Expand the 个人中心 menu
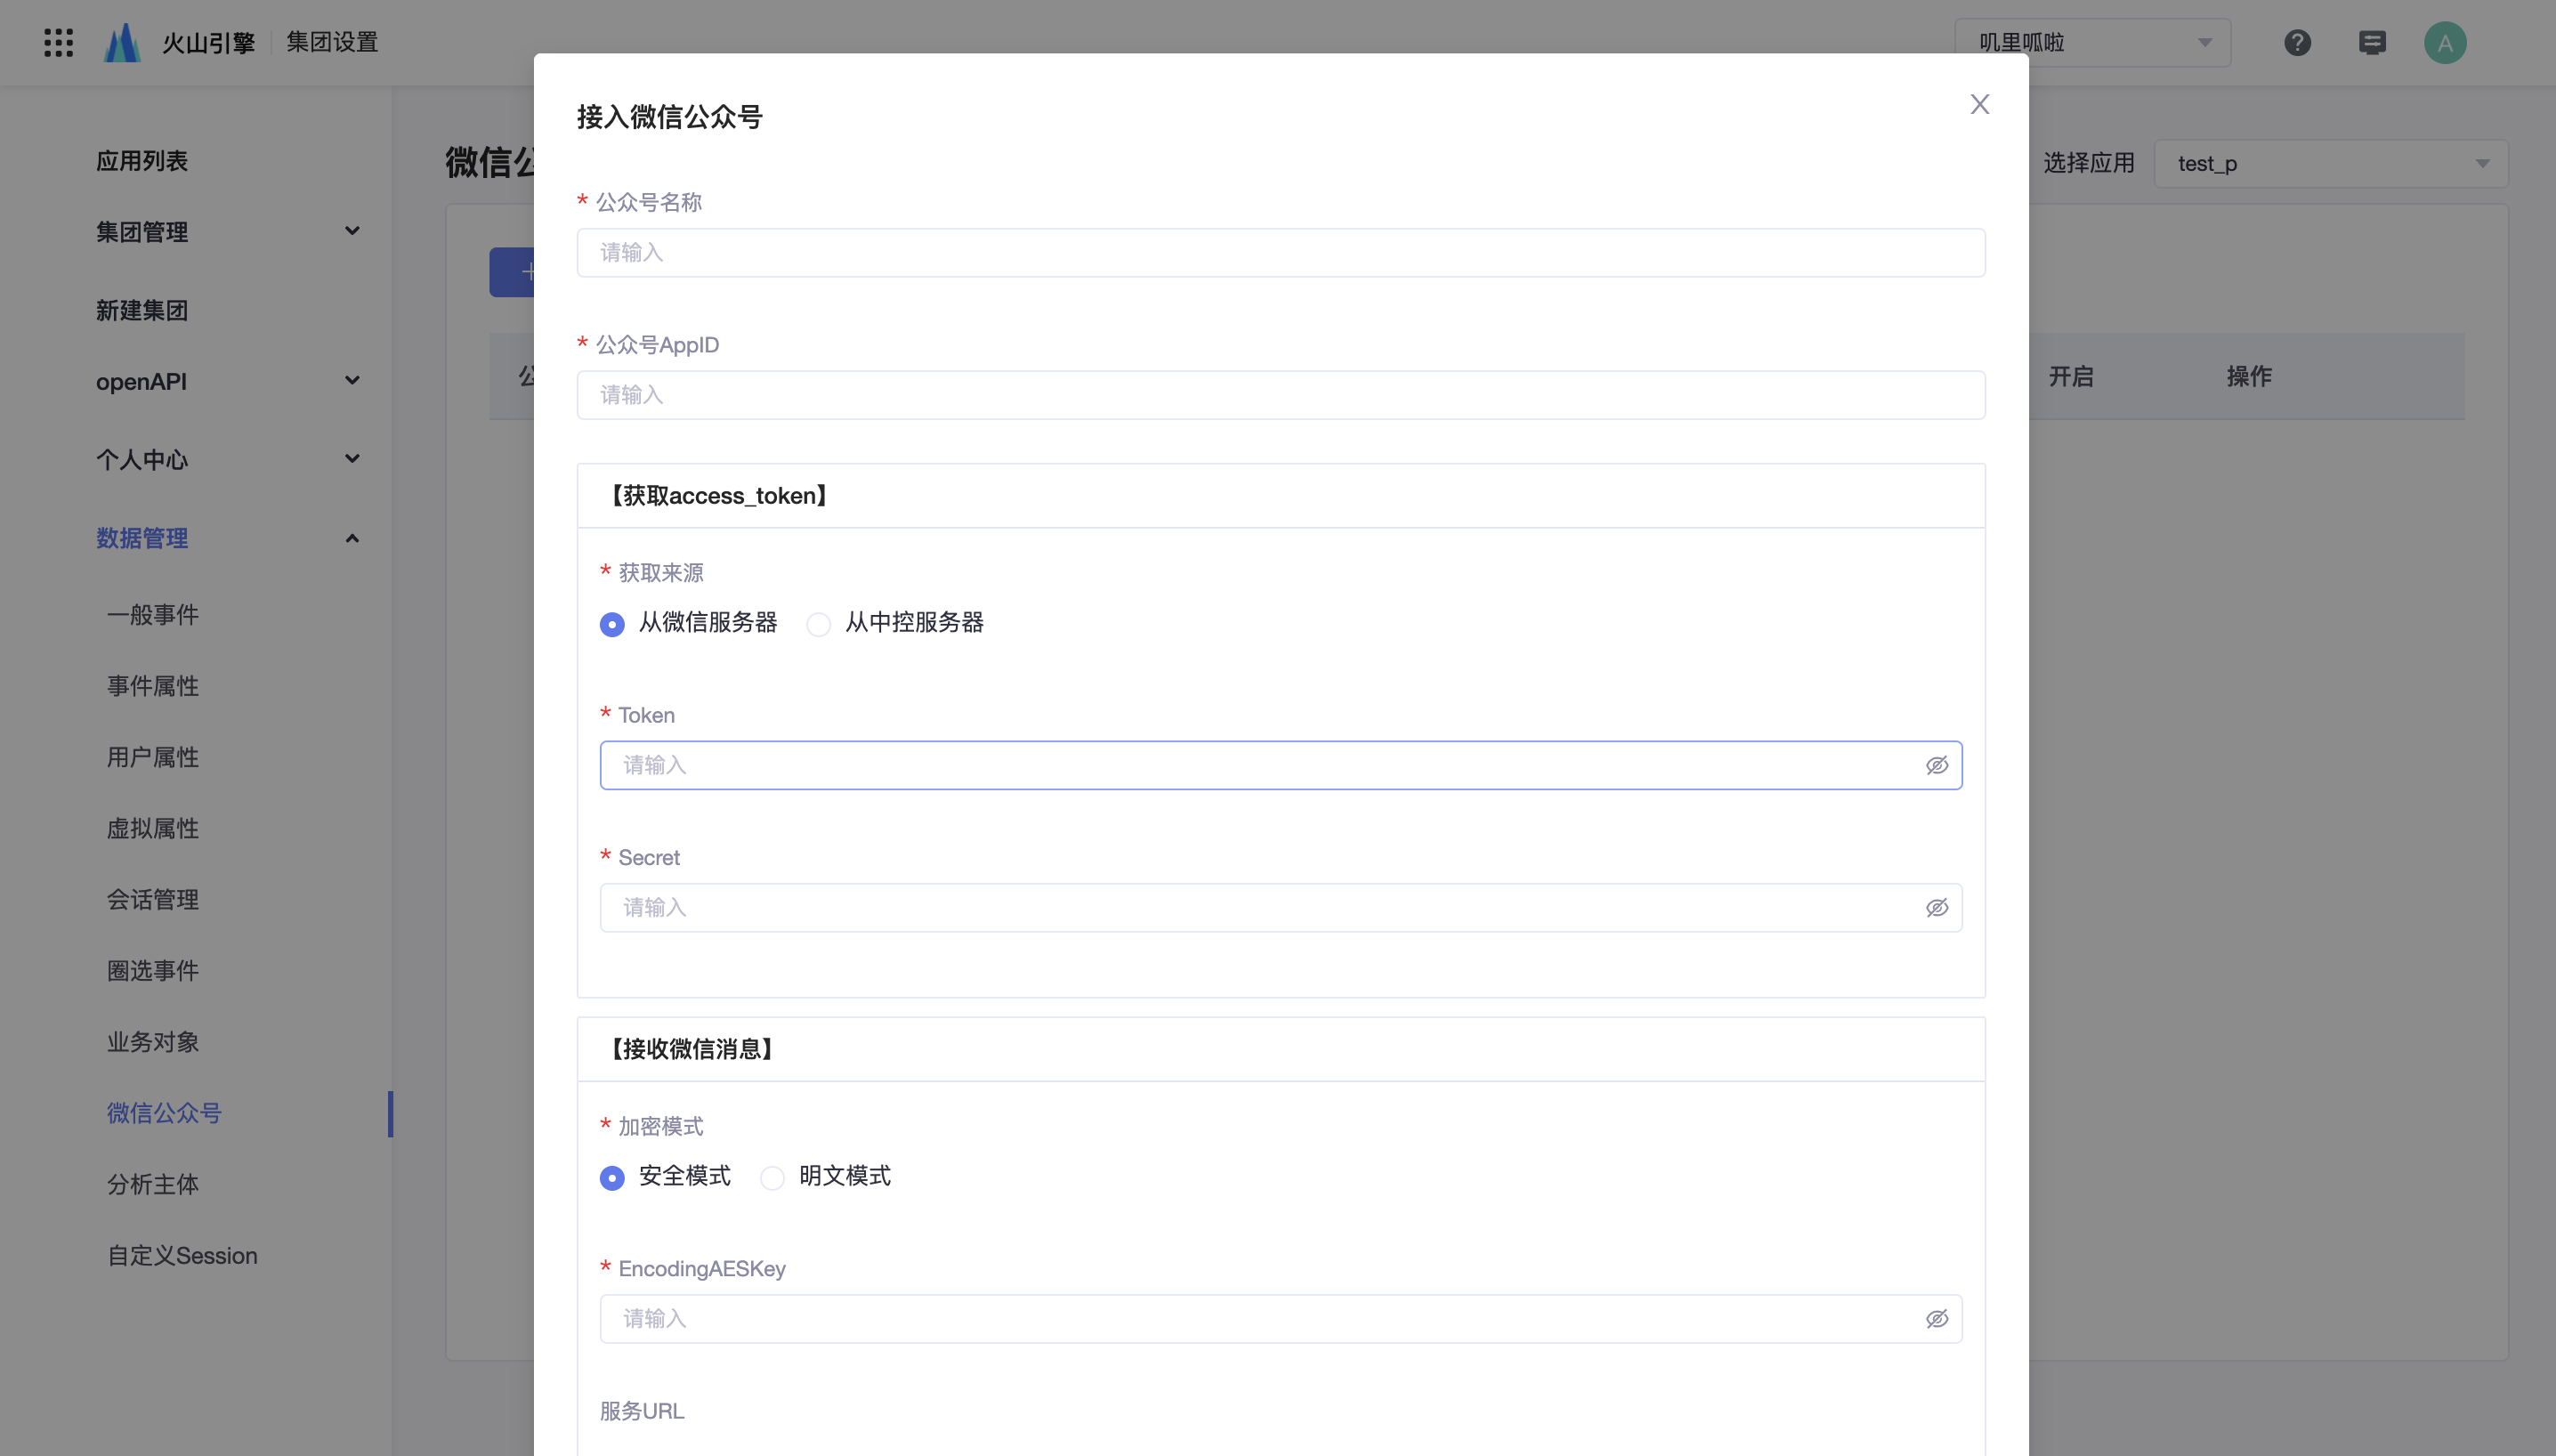This screenshot has width=2556, height=1456. 228,459
